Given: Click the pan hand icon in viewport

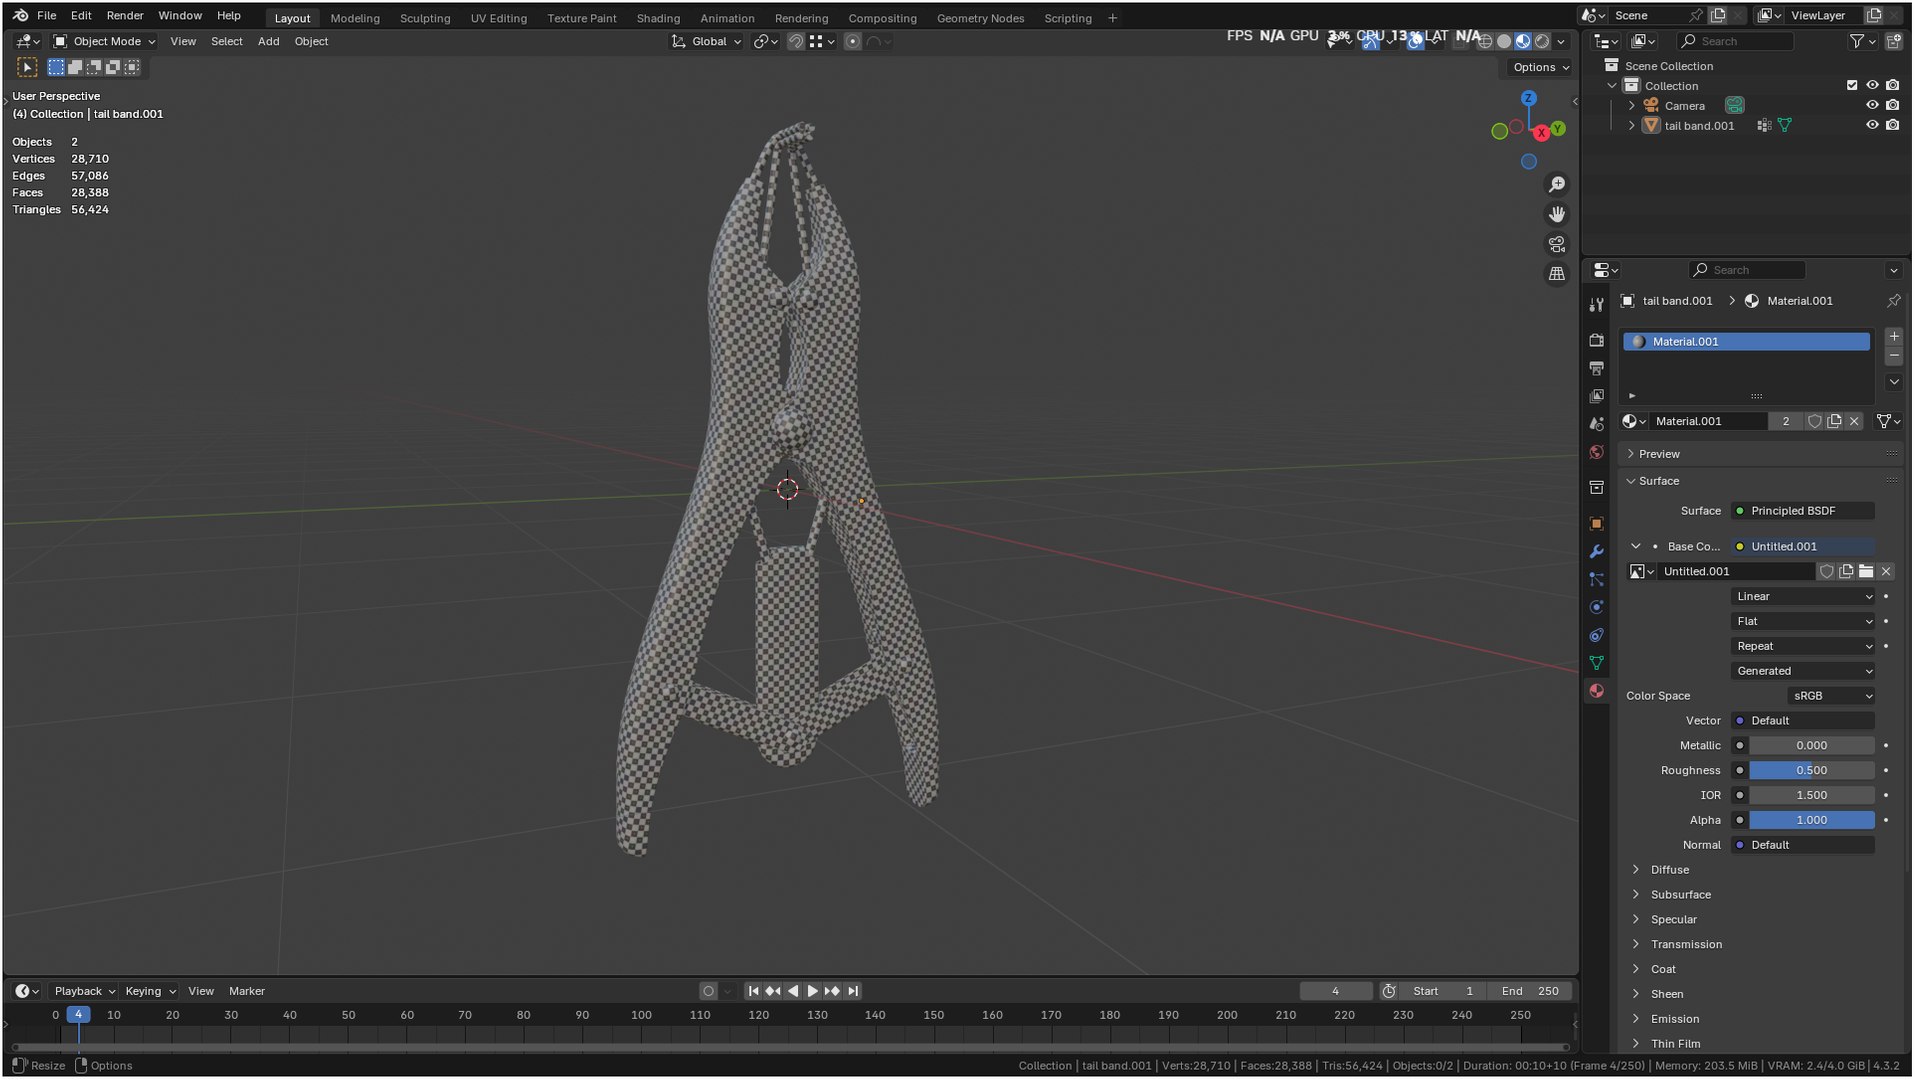Looking at the screenshot, I should coord(1557,215).
